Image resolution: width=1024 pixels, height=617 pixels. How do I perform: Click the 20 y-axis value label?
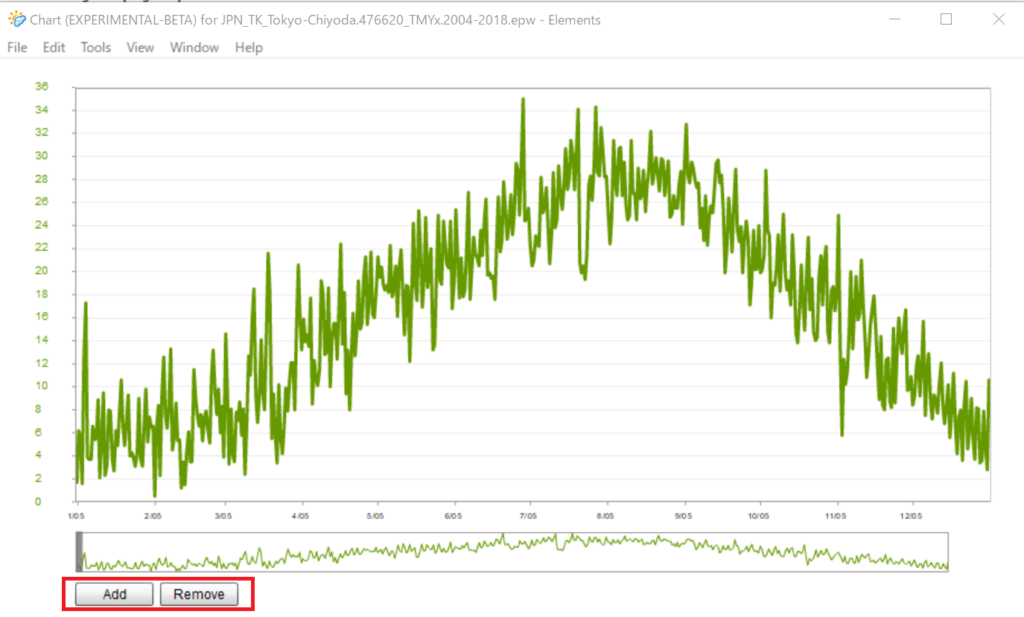42,270
